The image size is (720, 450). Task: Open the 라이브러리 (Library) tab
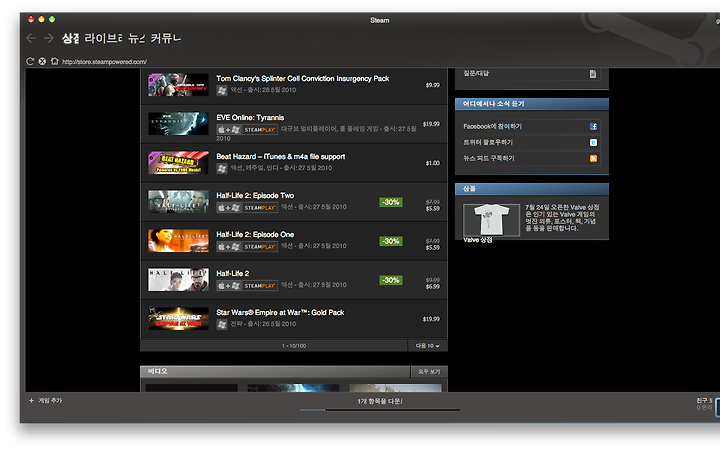(x=103, y=38)
